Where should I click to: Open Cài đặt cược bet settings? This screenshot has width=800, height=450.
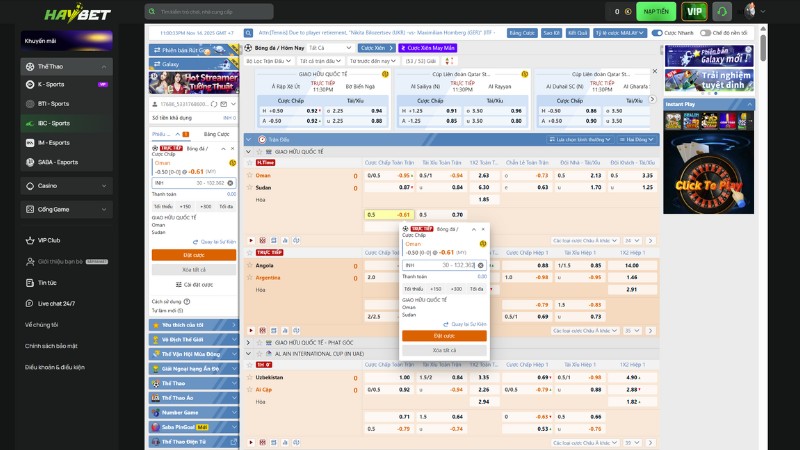point(194,285)
